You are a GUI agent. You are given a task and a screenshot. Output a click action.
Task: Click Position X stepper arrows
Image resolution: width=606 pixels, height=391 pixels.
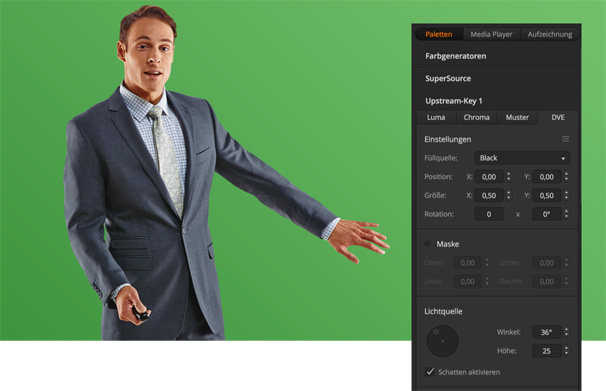click(x=509, y=177)
